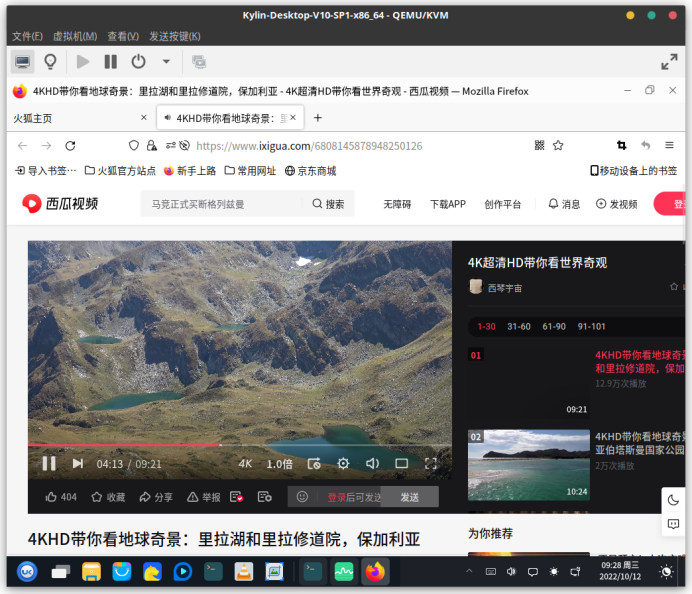The image size is (692, 594).
Task: Click the picture-in-picture player icon
Action: tap(314, 463)
